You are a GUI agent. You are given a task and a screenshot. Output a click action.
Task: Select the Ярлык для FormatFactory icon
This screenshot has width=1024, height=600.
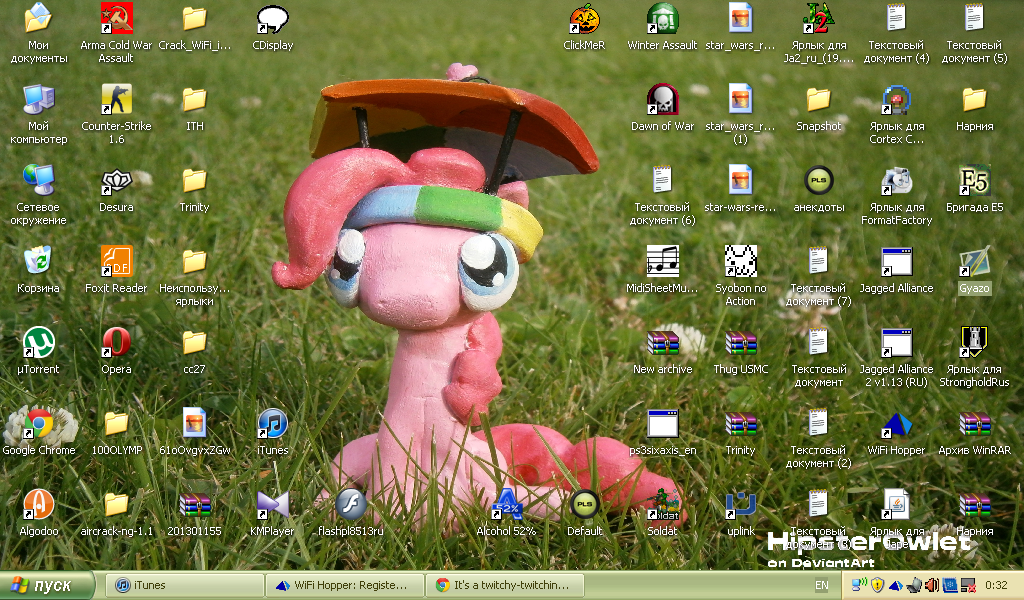[x=896, y=180]
